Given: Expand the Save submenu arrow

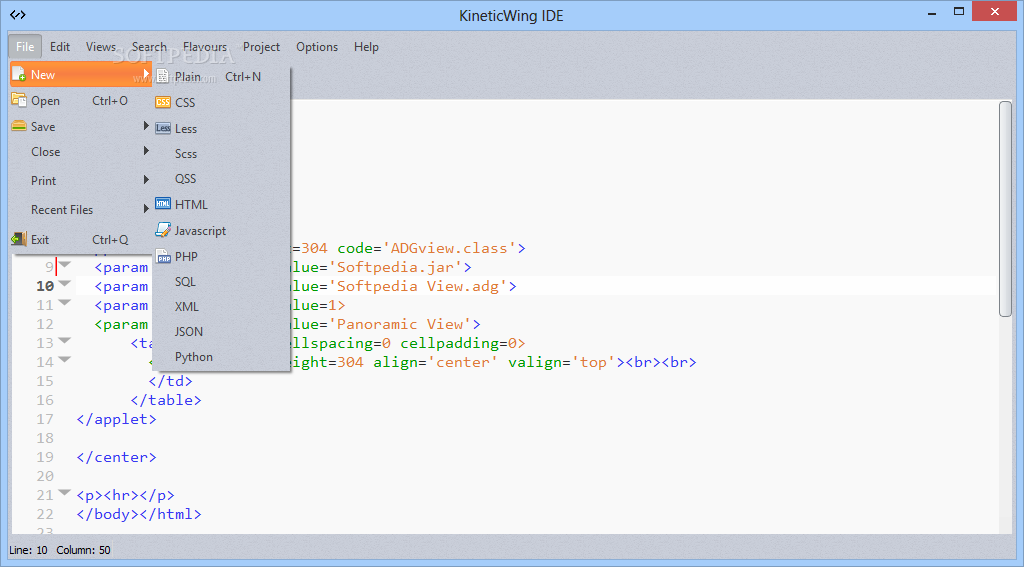Looking at the screenshot, I should 146,125.
